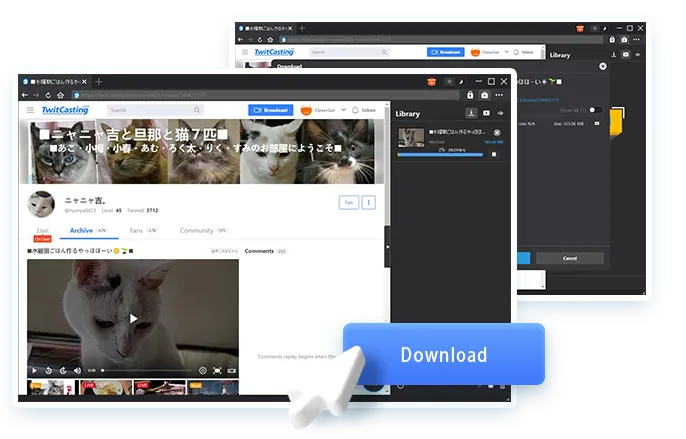Go forward with the browser forward arrow in the front window
Screen dimensions: 686x439
point(36,95)
